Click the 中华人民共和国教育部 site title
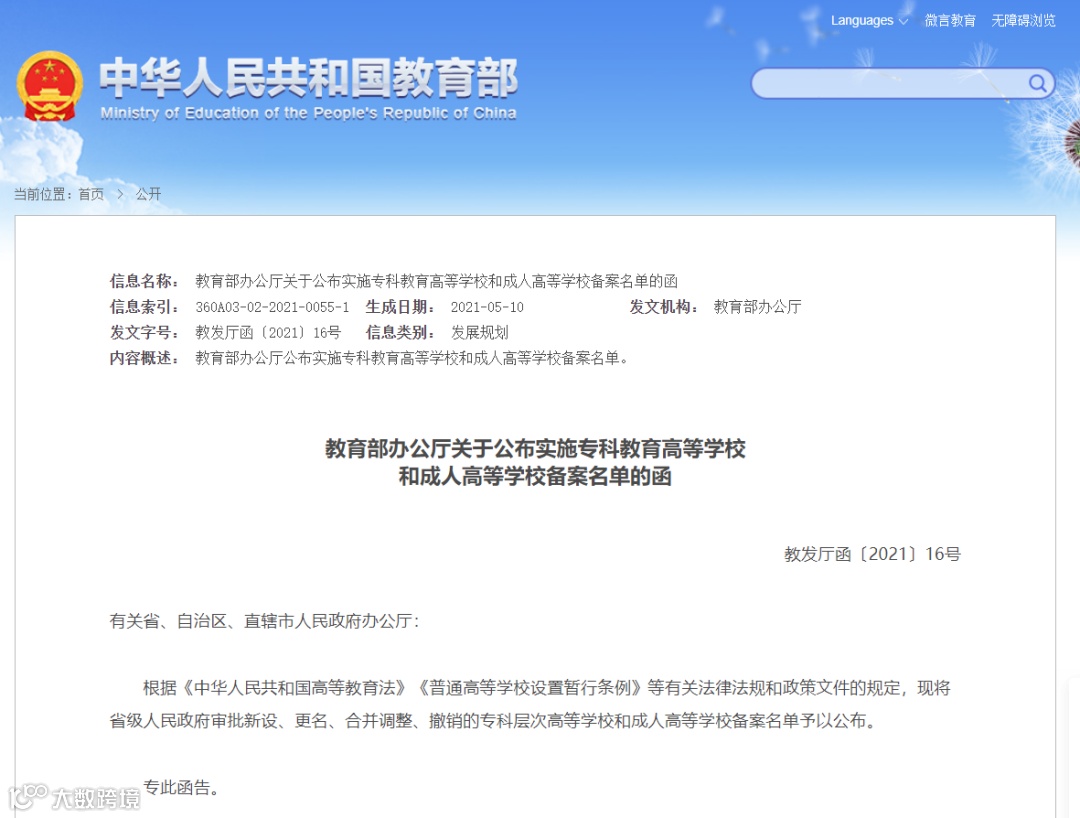Screen dimensions: 1080x818 pos(309,78)
